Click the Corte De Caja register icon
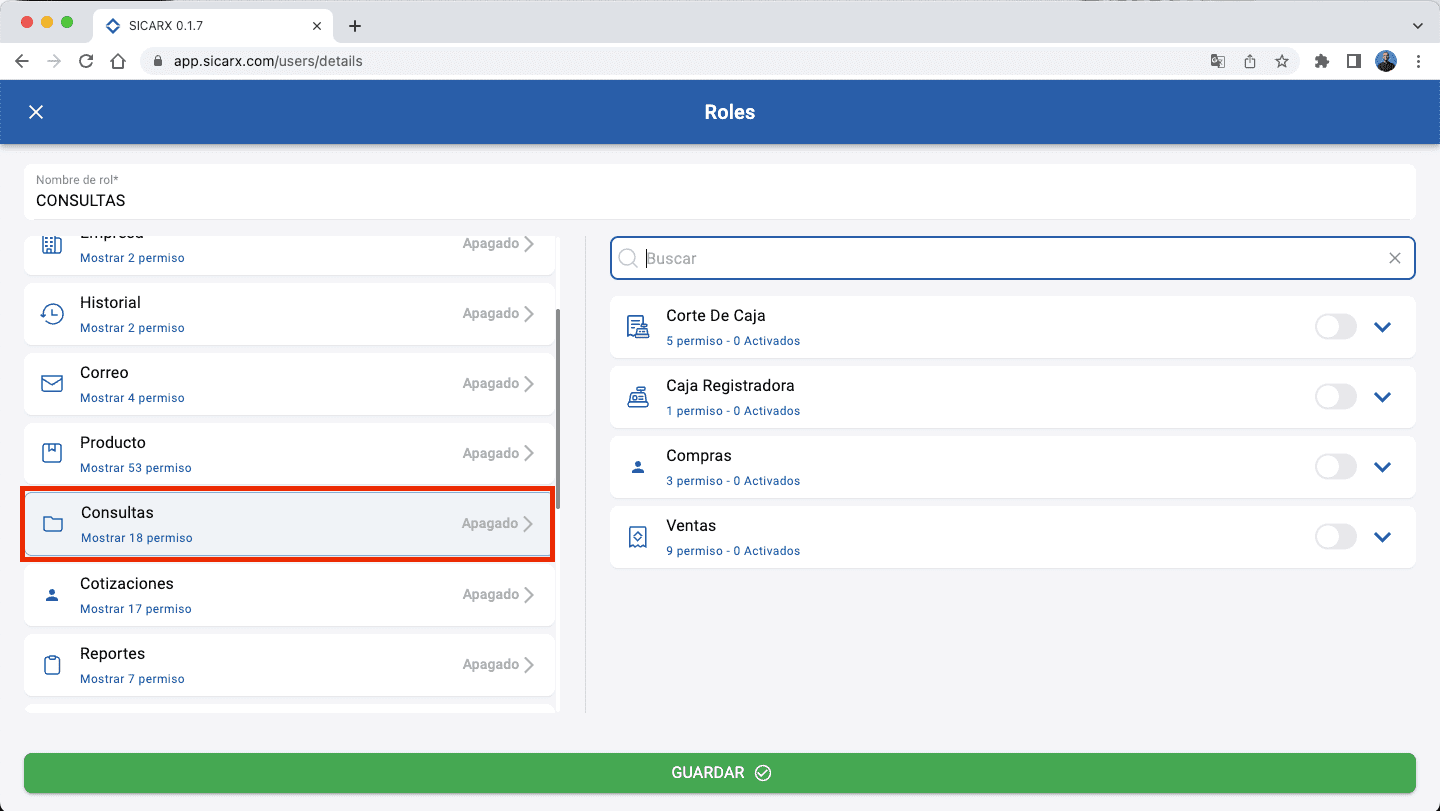Viewport: 1440px width, 811px height. click(x=638, y=327)
